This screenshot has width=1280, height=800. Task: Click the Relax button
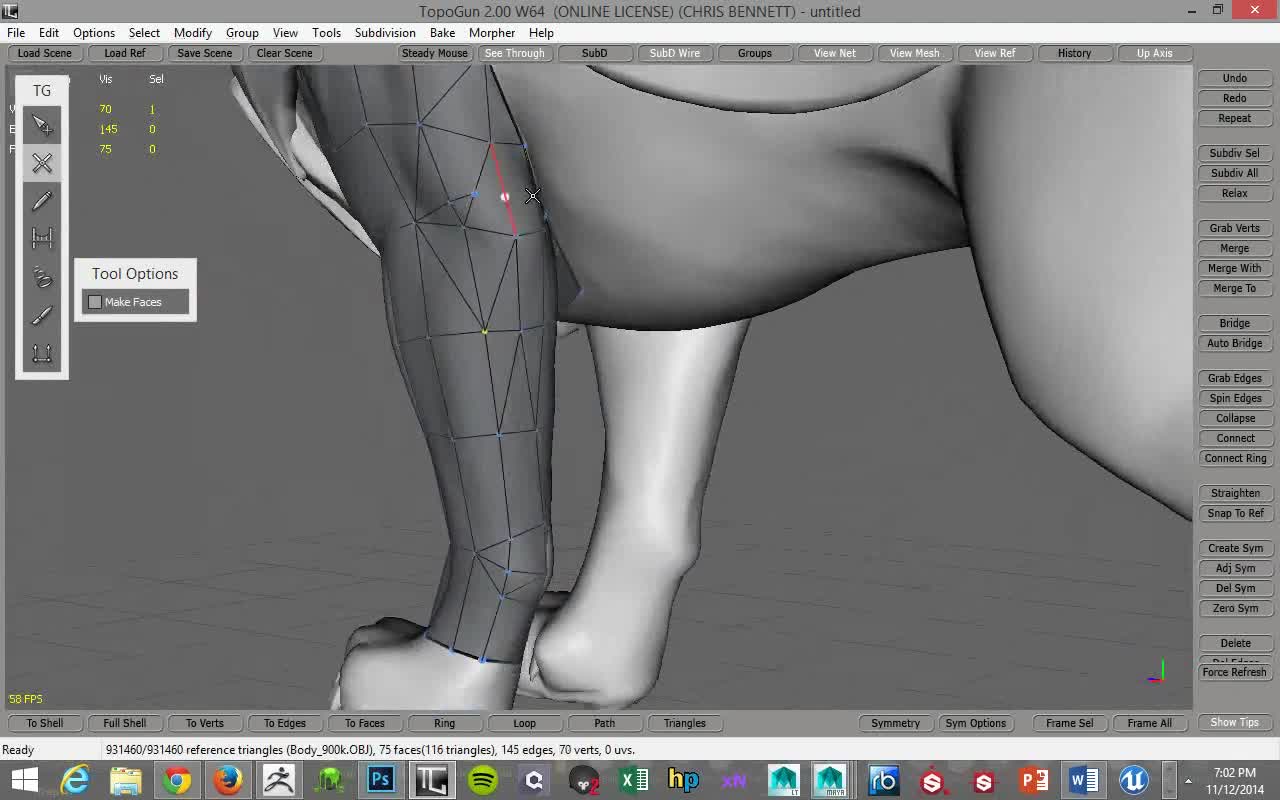(x=1235, y=193)
